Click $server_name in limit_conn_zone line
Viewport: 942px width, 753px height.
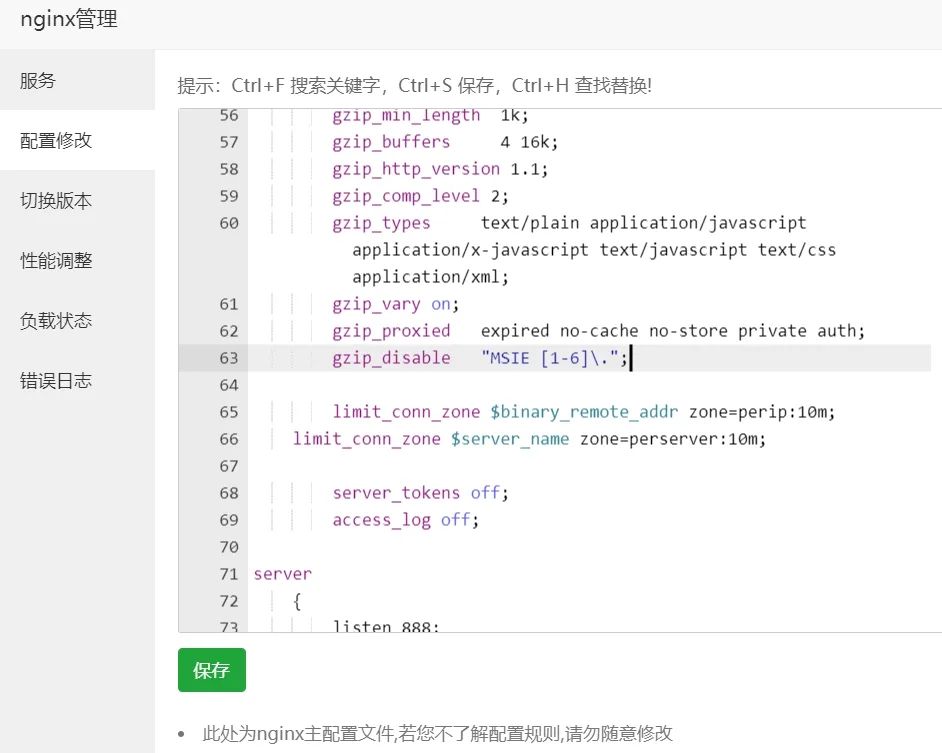[510, 439]
